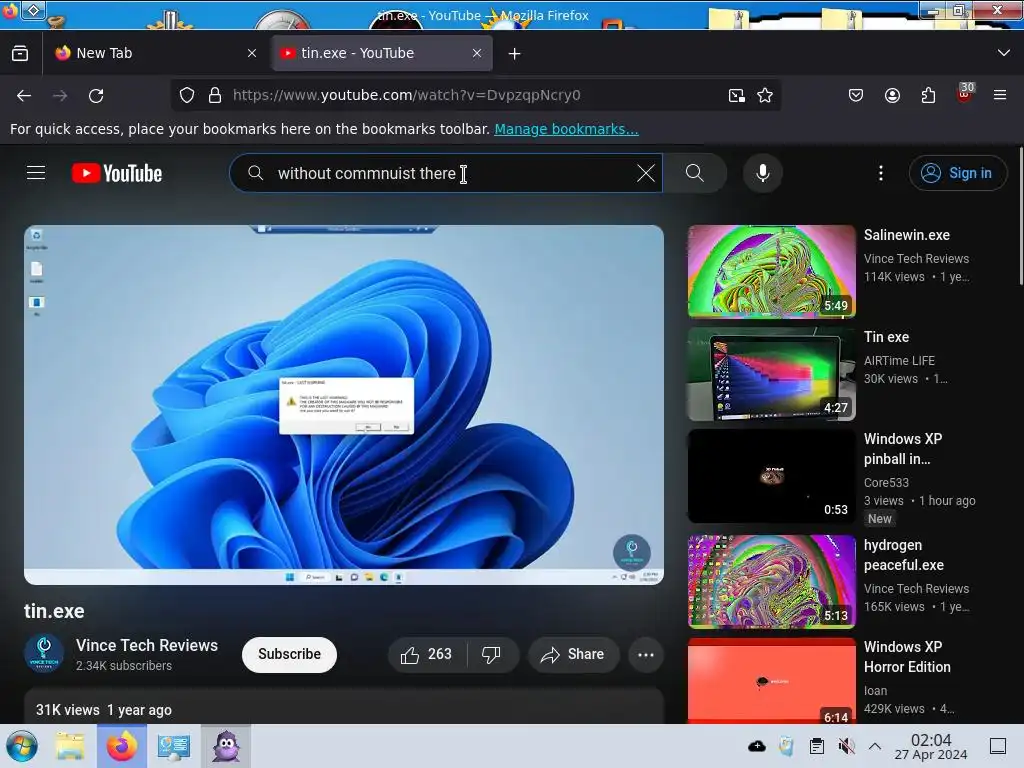Image resolution: width=1024 pixels, height=768 pixels.
Task: Open the Salinewin.exe video thumbnail
Action: tap(771, 272)
